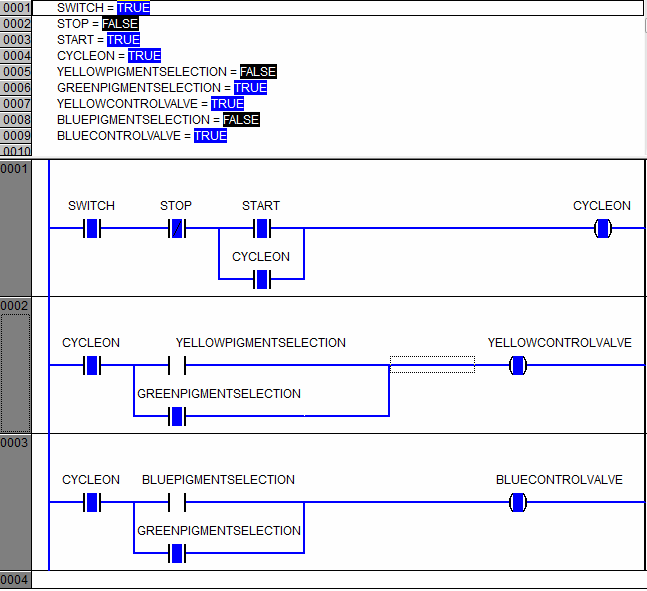The image size is (647, 591).
Task: Click the YELLOWPIGMENTSELECTION contact in network 0002
Action: coord(177,365)
